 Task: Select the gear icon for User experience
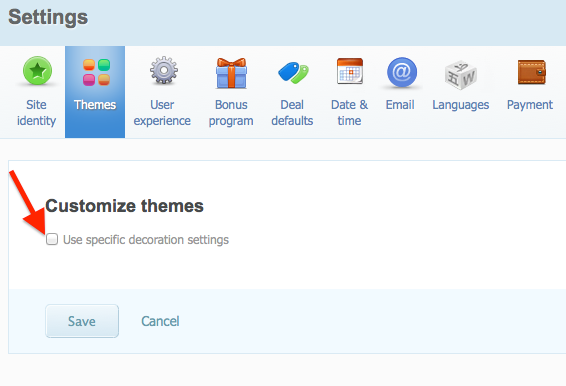coord(164,70)
